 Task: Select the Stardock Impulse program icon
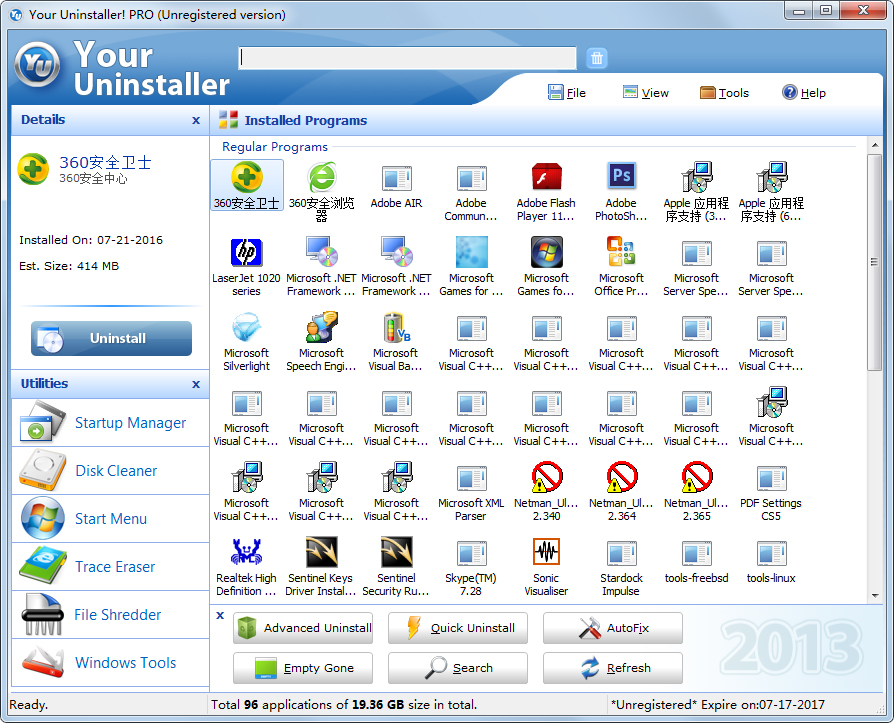pos(621,553)
